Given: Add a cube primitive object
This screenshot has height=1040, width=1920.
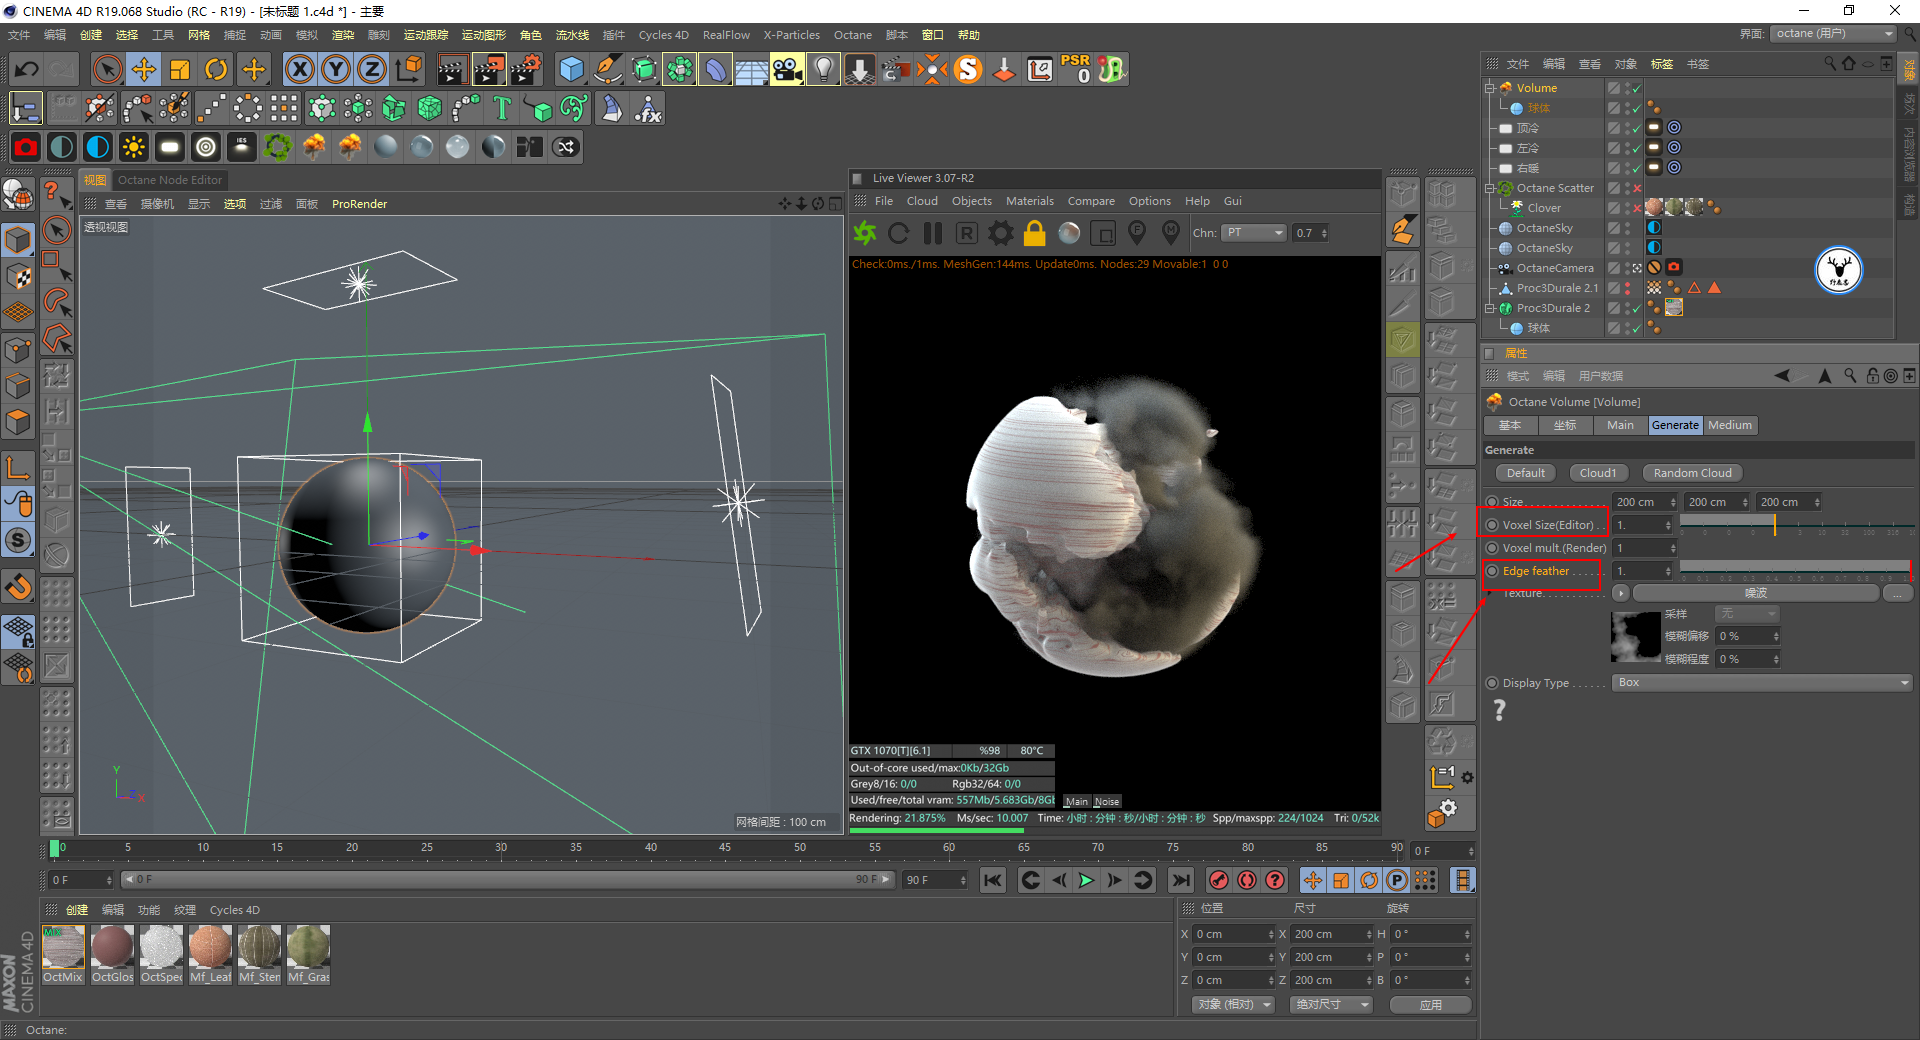Looking at the screenshot, I should coord(571,69).
